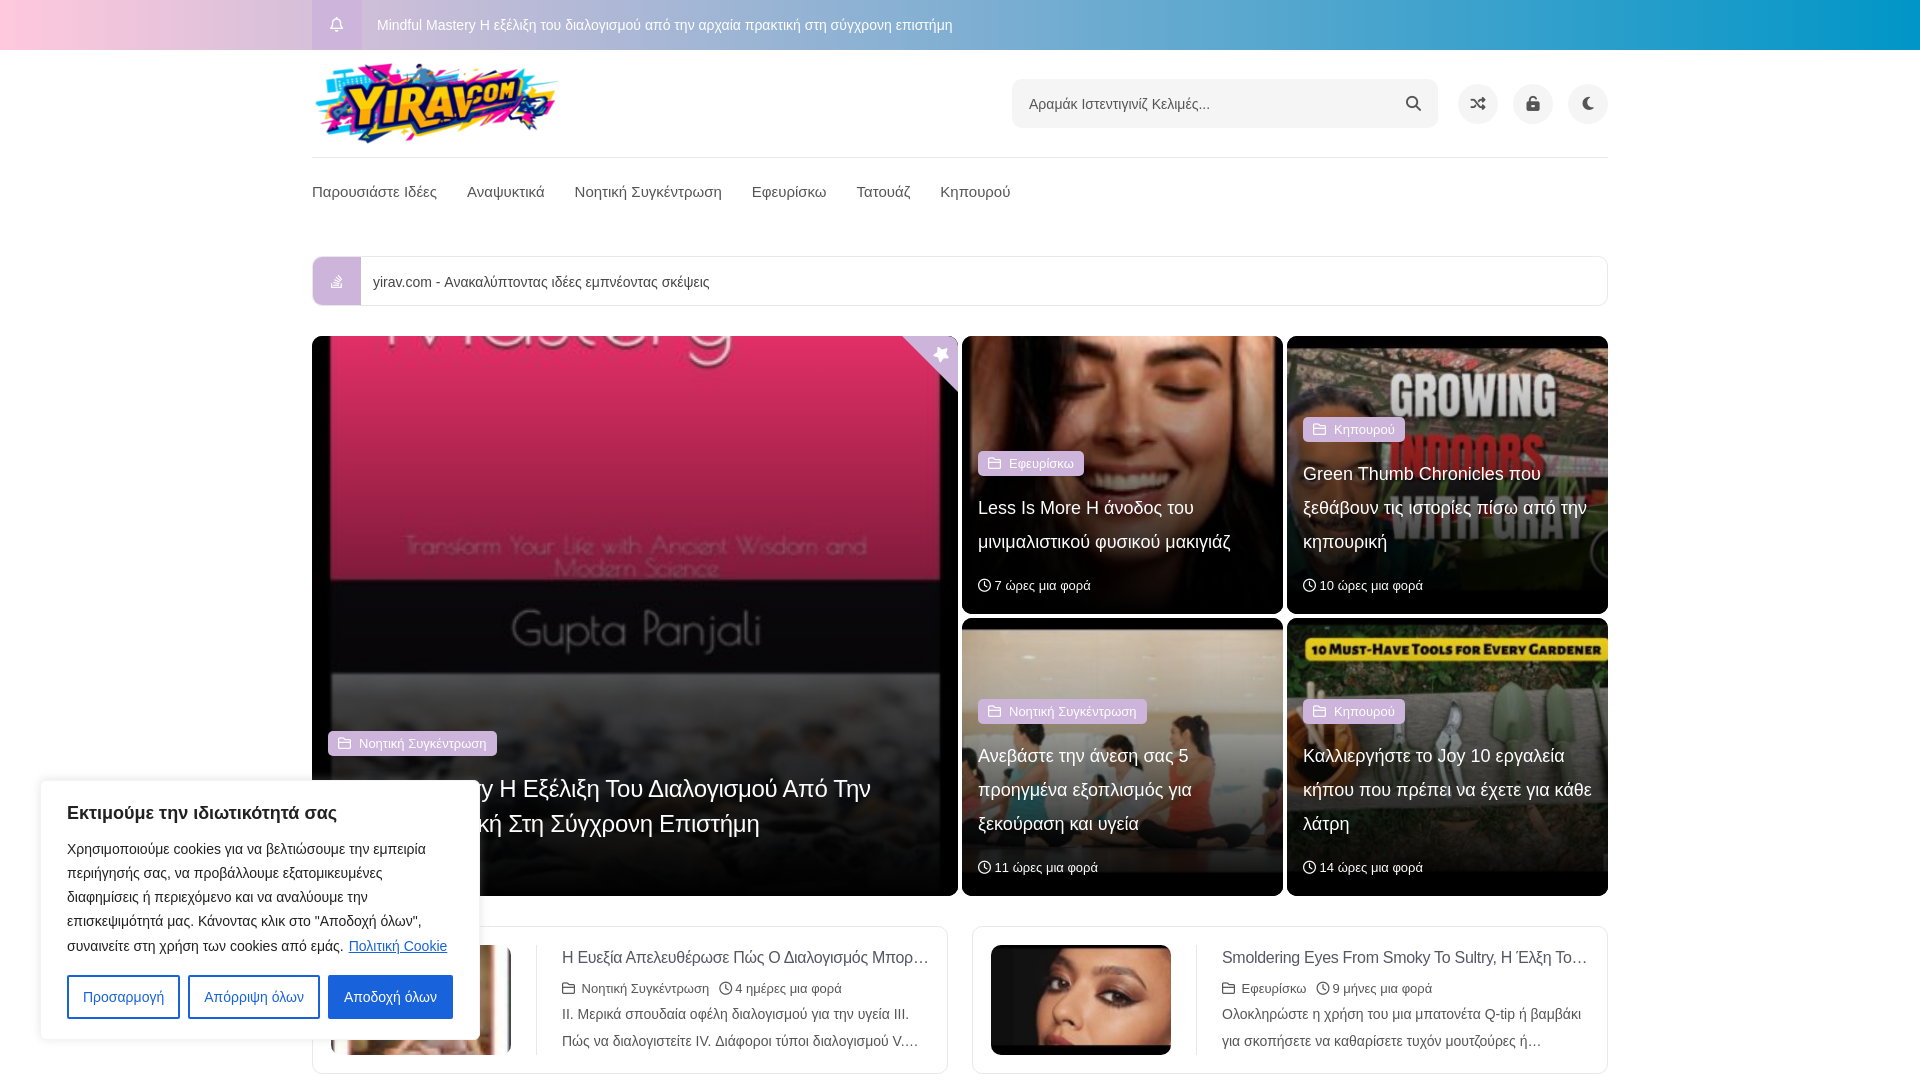Click the yirav.com breadcrumb text
Viewport: 1920px width, 1080px height.
[541, 282]
